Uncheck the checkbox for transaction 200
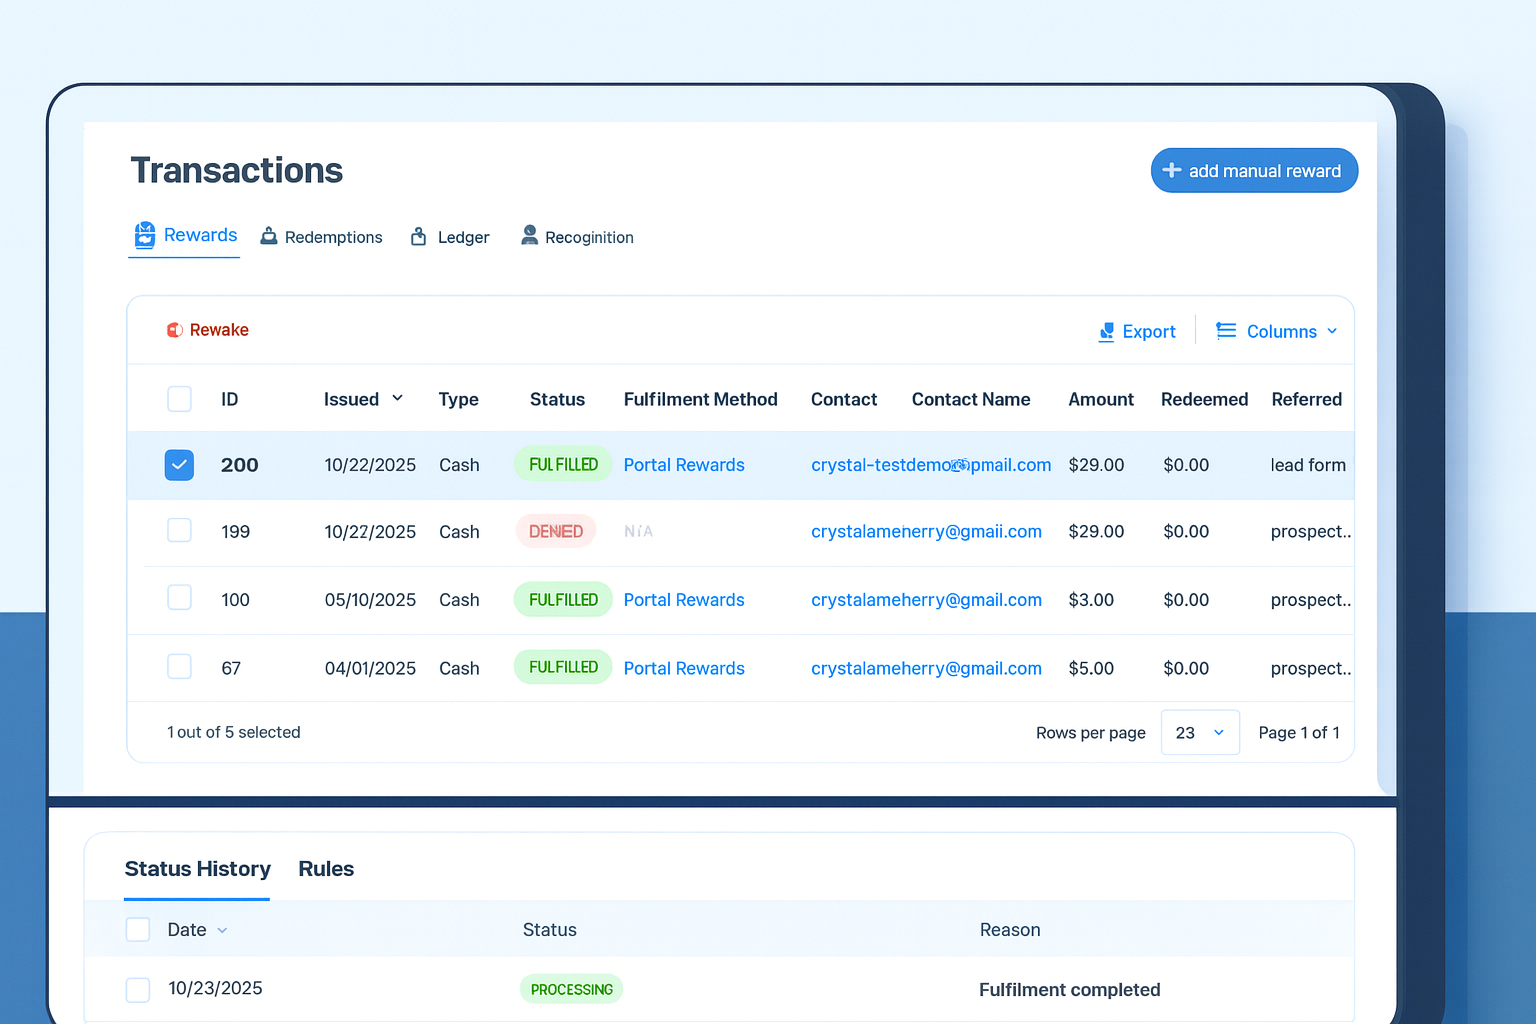Screen dimensions: 1536x1024 (x=179, y=465)
